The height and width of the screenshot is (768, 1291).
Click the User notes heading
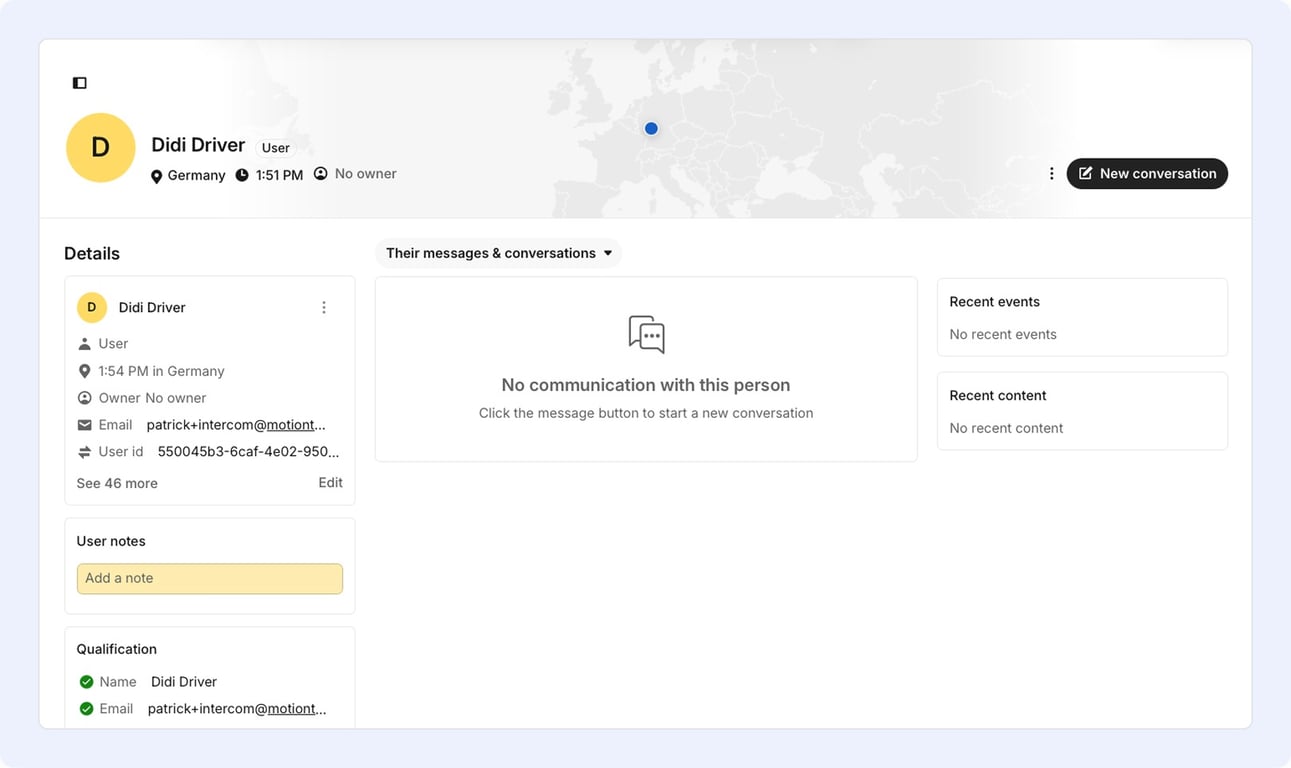(x=111, y=541)
